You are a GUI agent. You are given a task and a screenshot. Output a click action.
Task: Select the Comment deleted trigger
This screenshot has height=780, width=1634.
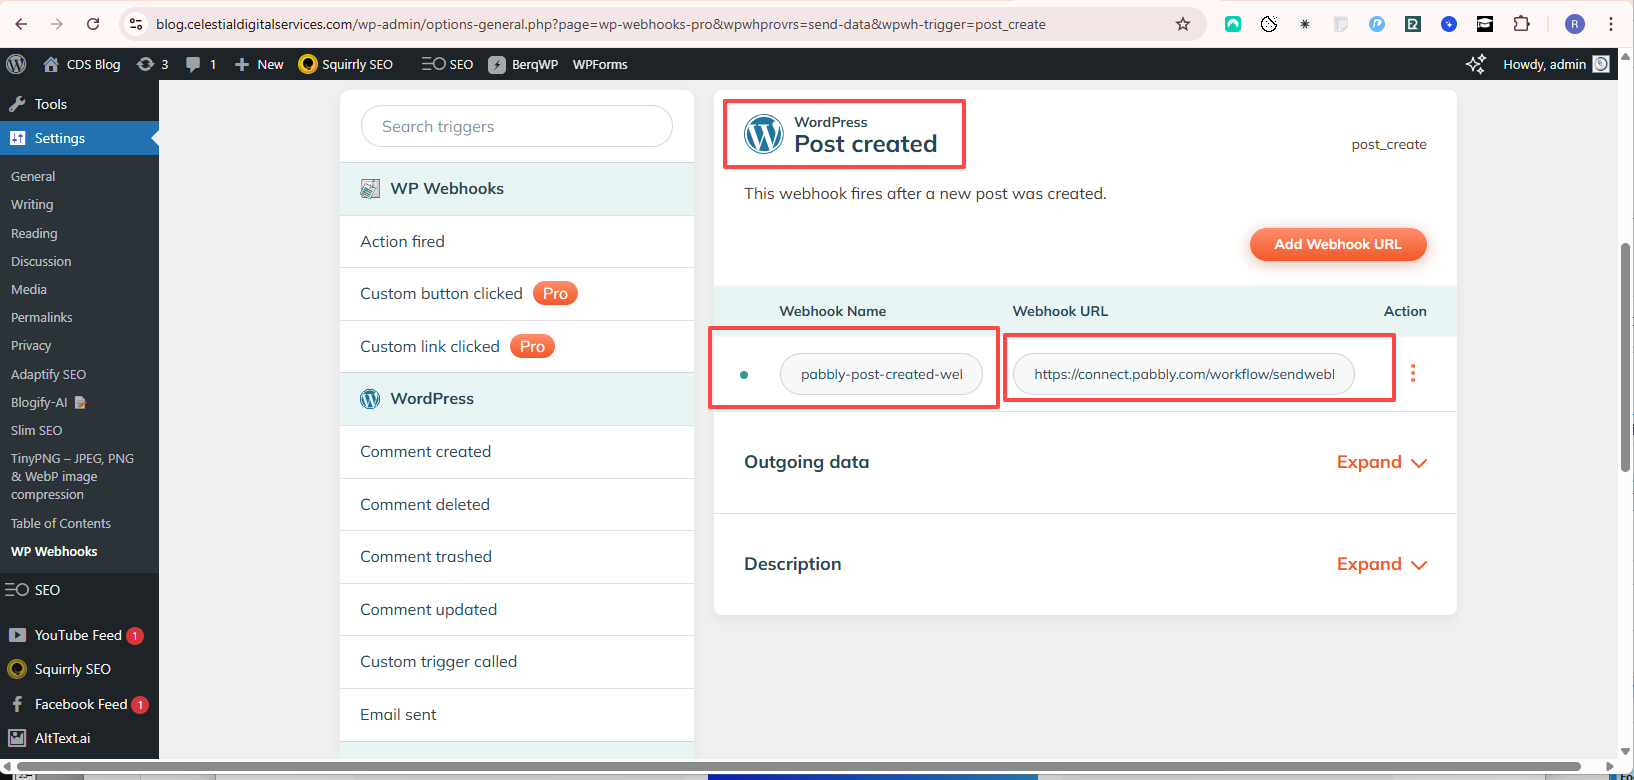coord(517,504)
